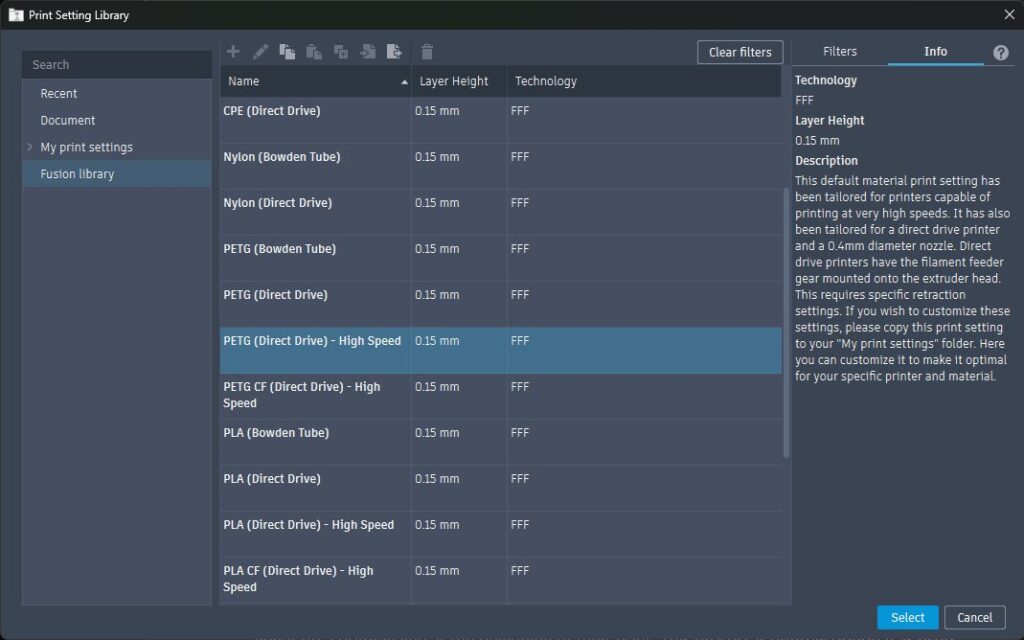Click the paste print setting icon
The width and height of the screenshot is (1024, 640).
coord(314,52)
